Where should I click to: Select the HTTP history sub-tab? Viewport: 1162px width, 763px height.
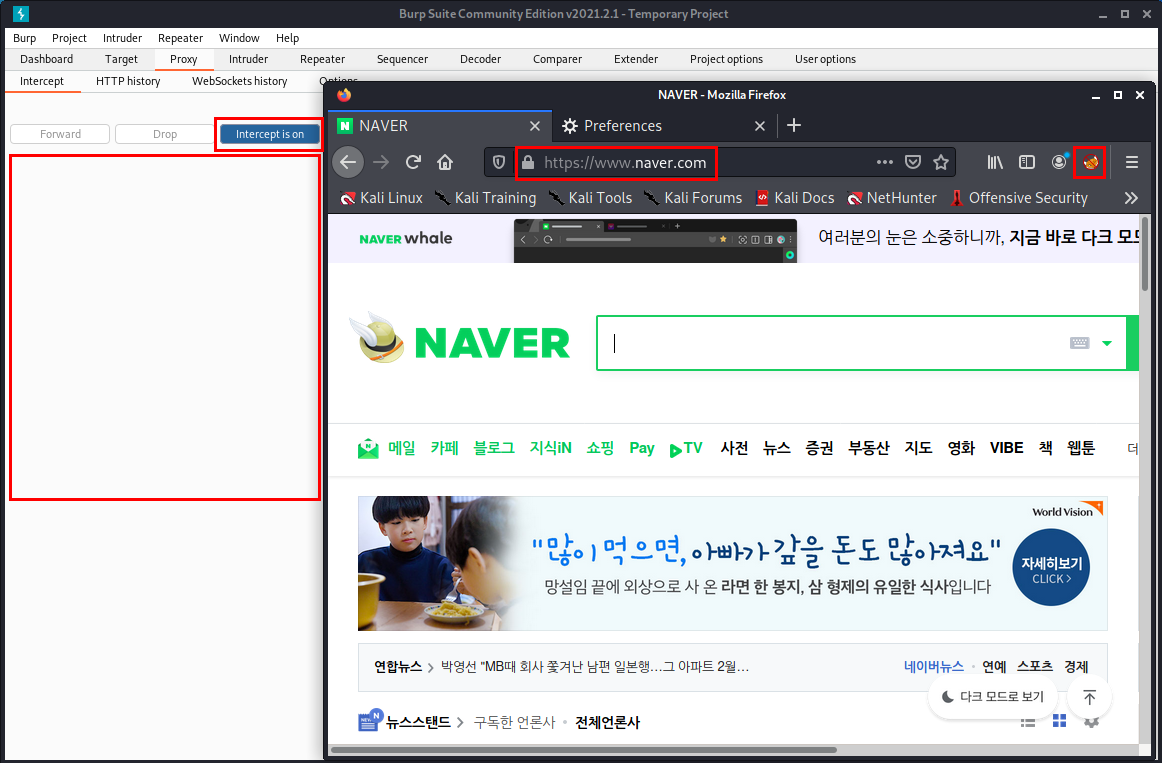pos(128,81)
